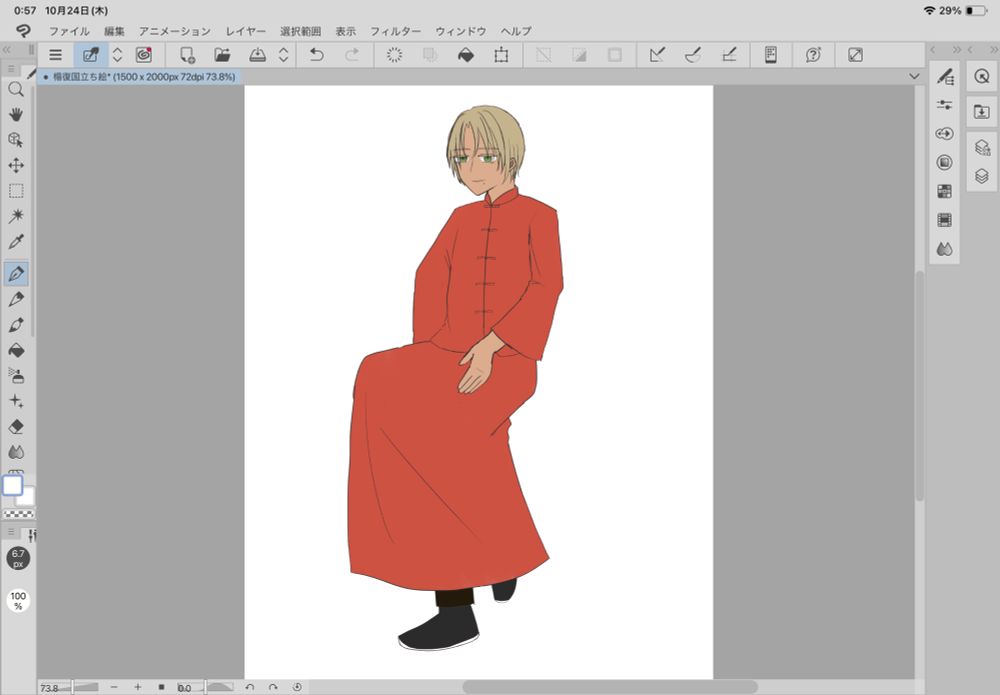The width and height of the screenshot is (1000, 695).
Task: Open the stepper arrows beside save icon
Action: coord(283,55)
